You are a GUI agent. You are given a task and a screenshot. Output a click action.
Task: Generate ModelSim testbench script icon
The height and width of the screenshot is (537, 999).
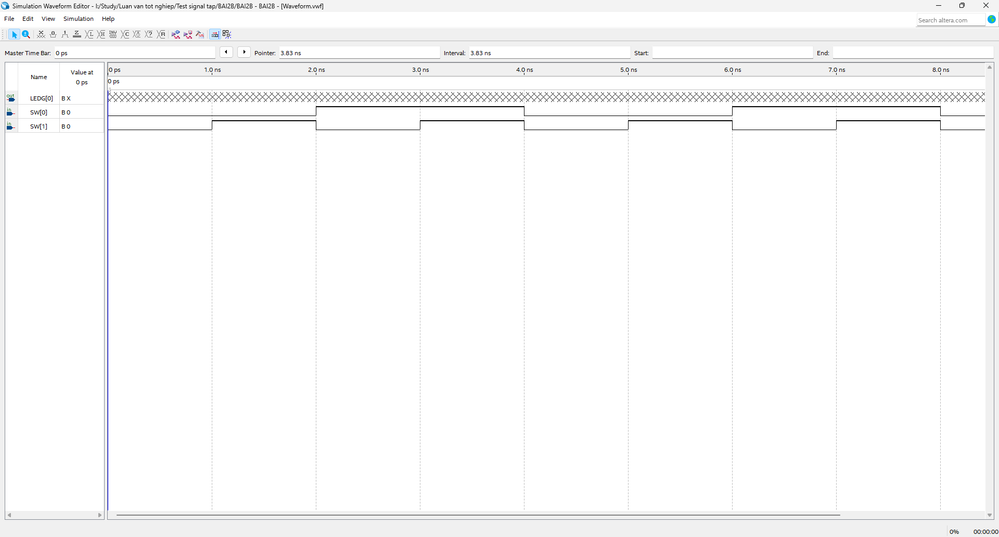pyautogui.click(x=200, y=34)
